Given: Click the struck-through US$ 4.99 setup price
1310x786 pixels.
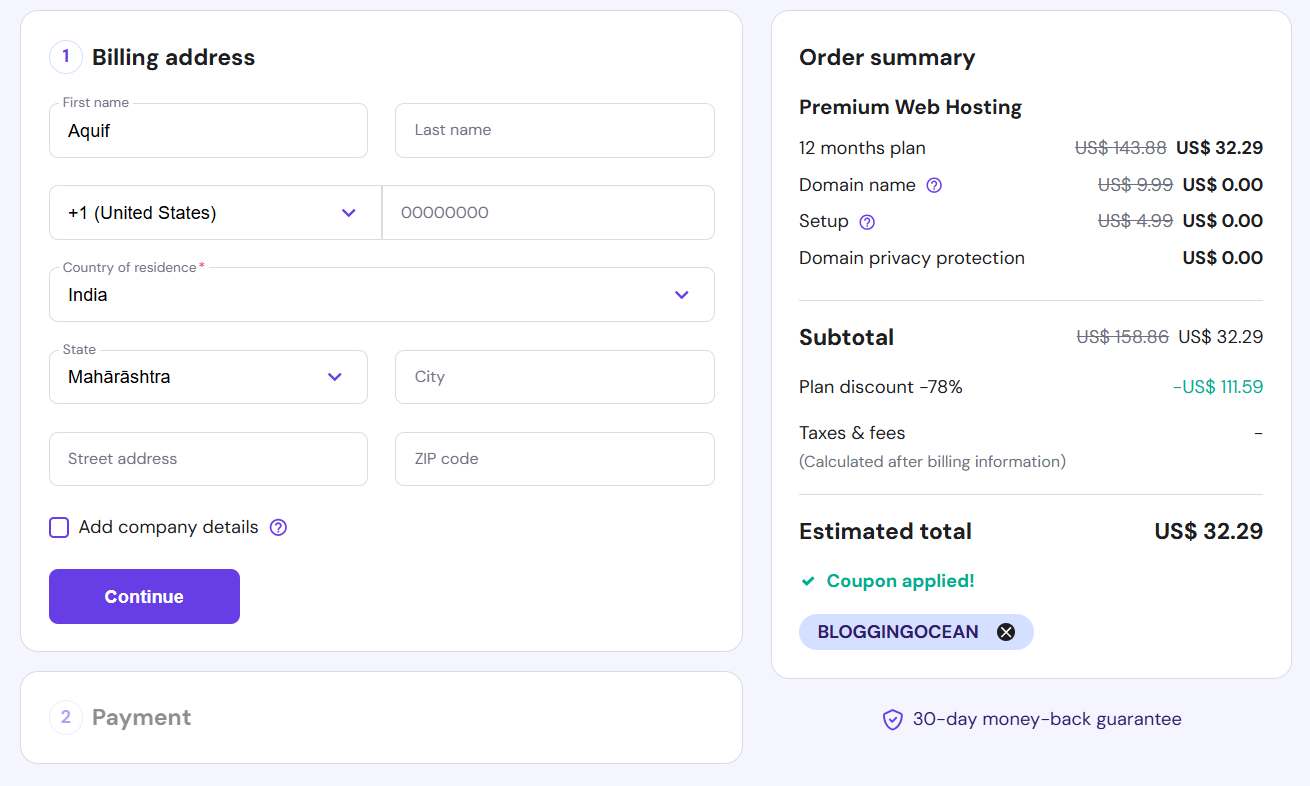Looking at the screenshot, I should (1136, 221).
